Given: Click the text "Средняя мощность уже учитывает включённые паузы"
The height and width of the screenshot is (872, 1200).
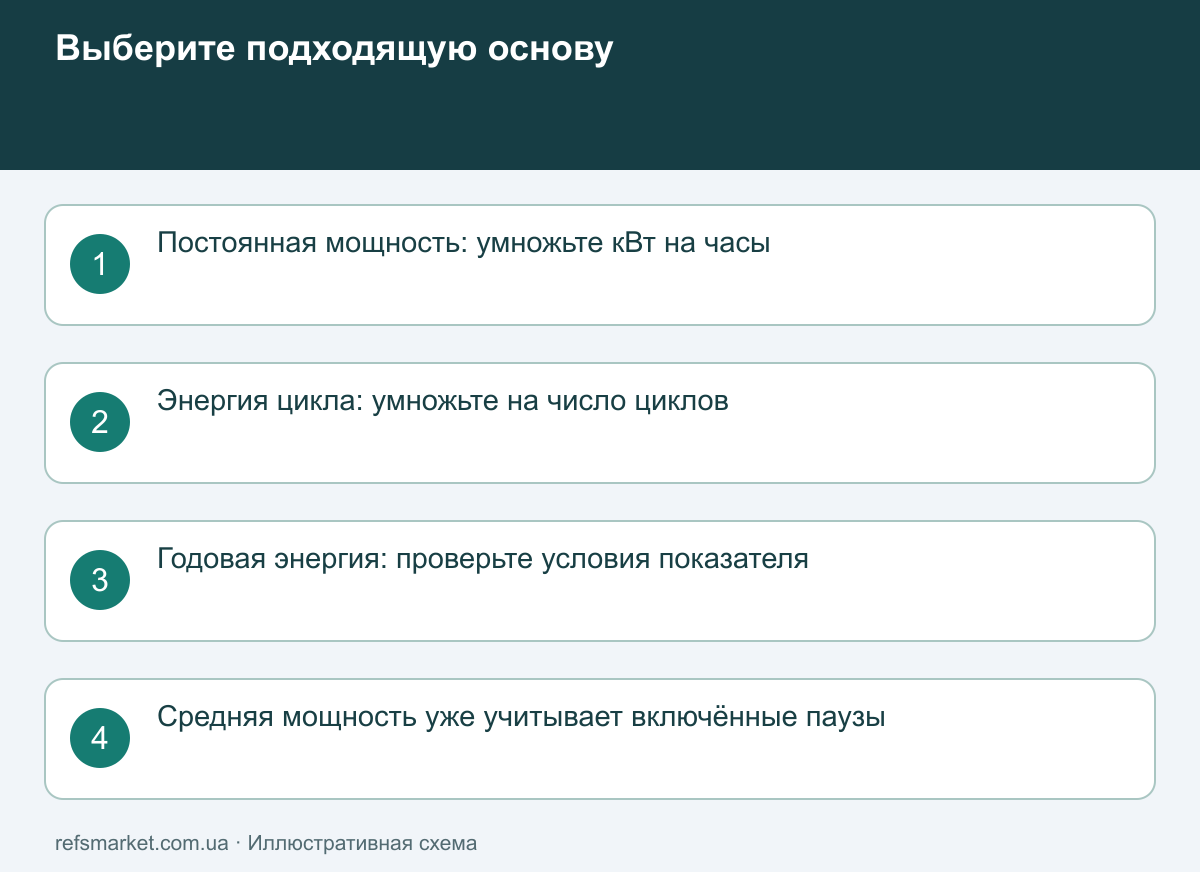Looking at the screenshot, I should [522, 717].
